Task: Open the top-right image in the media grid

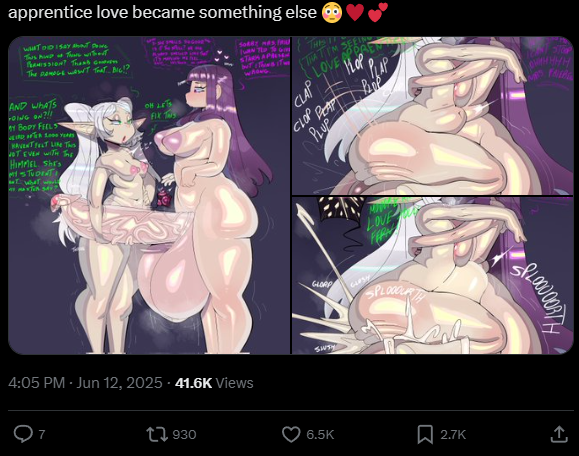Action: pos(433,115)
